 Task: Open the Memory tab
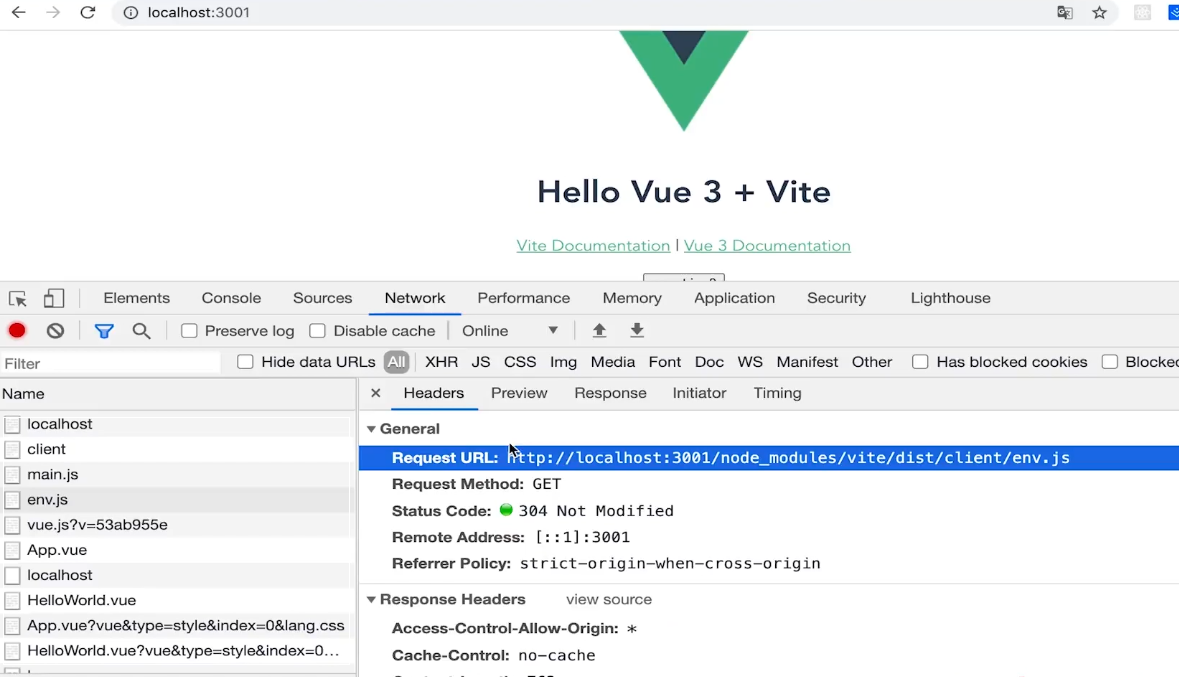[632, 298]
